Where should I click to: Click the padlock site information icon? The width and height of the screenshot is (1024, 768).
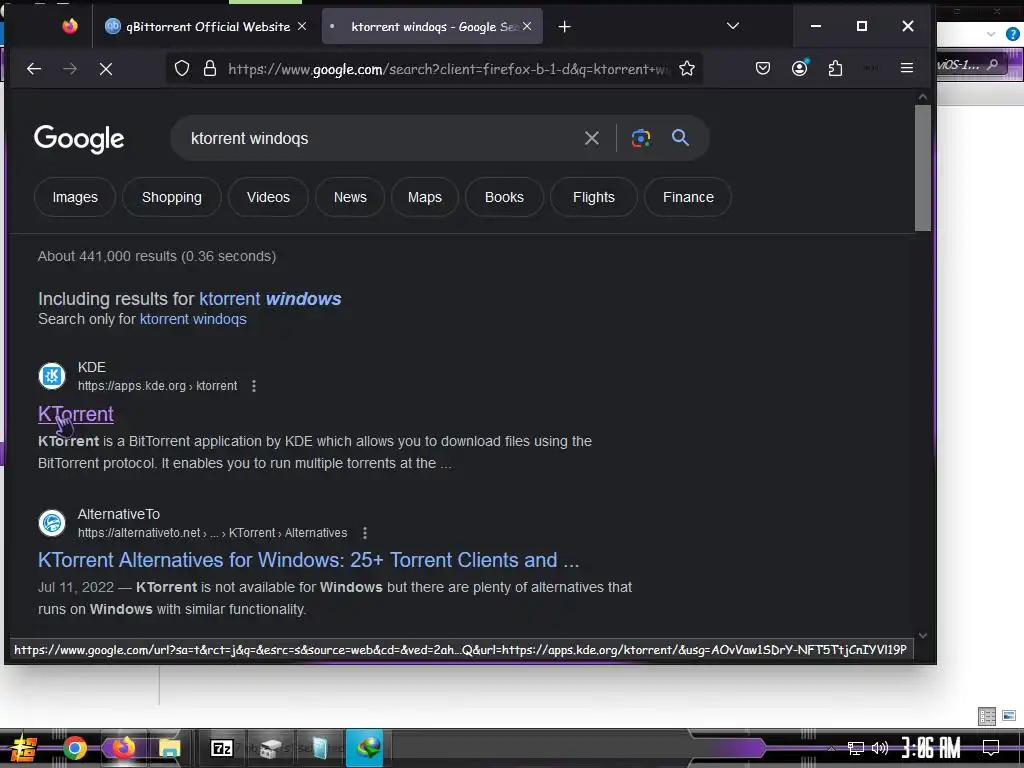tap(210, 69)
